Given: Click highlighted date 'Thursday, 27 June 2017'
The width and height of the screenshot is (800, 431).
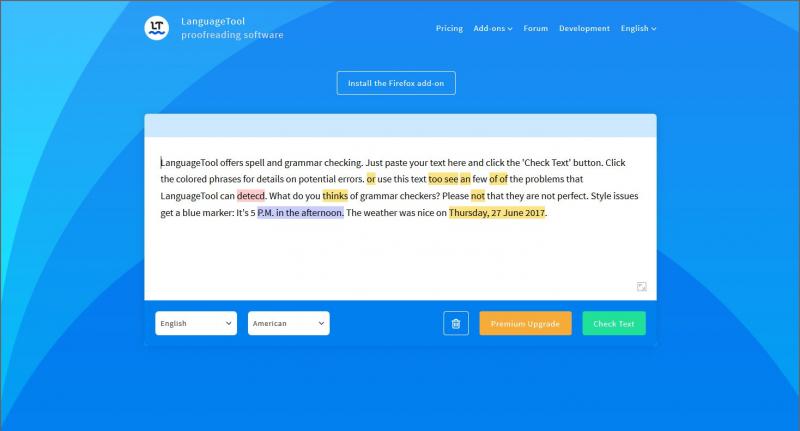Looking at the screenshot, I should (x=497, y=213).
